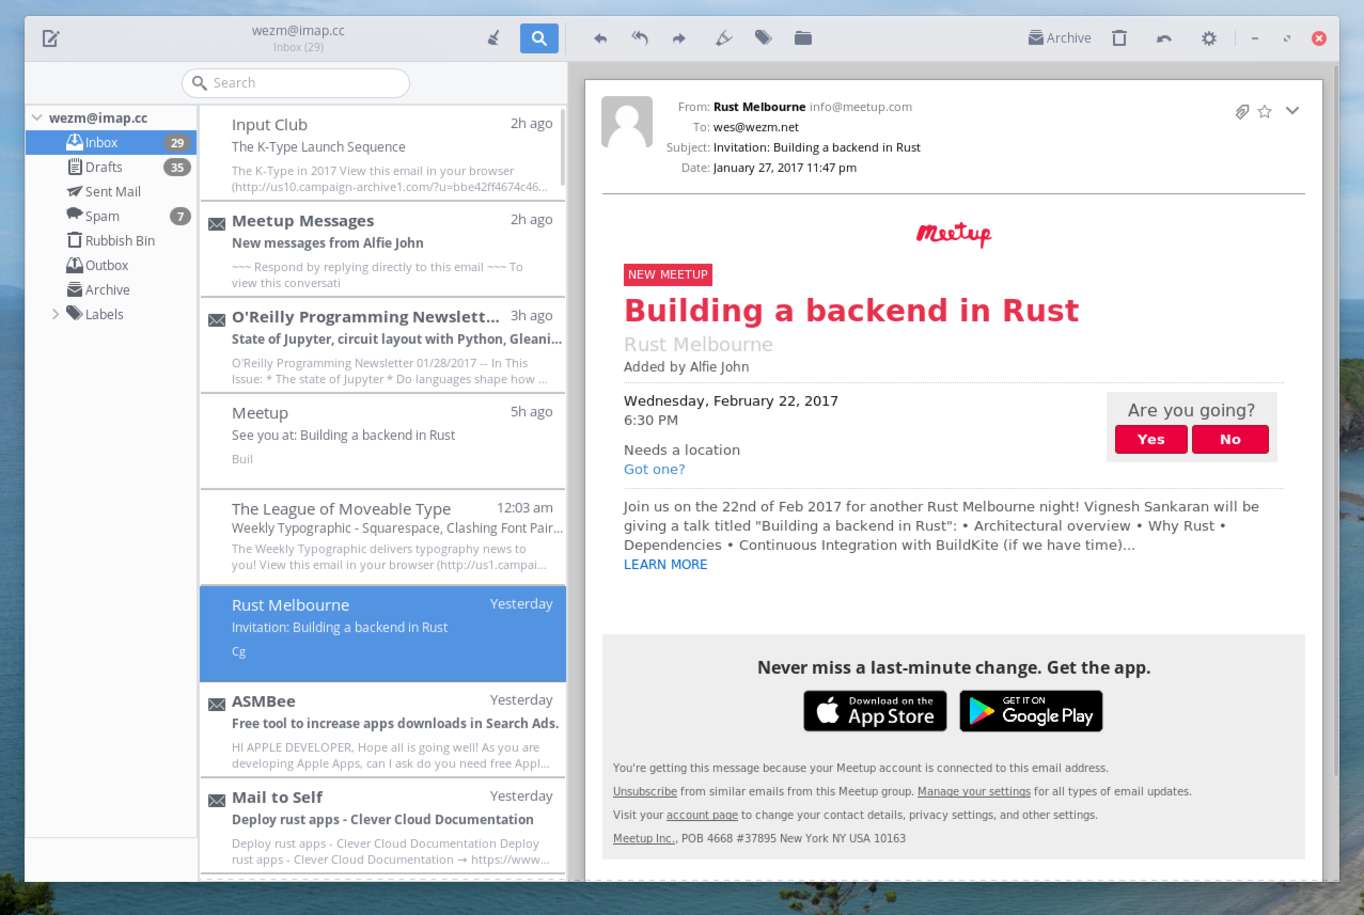Click the Rust Melbourne group link
The width and height of the screenshot is (1364, 915).
click(x=698, y=344)
